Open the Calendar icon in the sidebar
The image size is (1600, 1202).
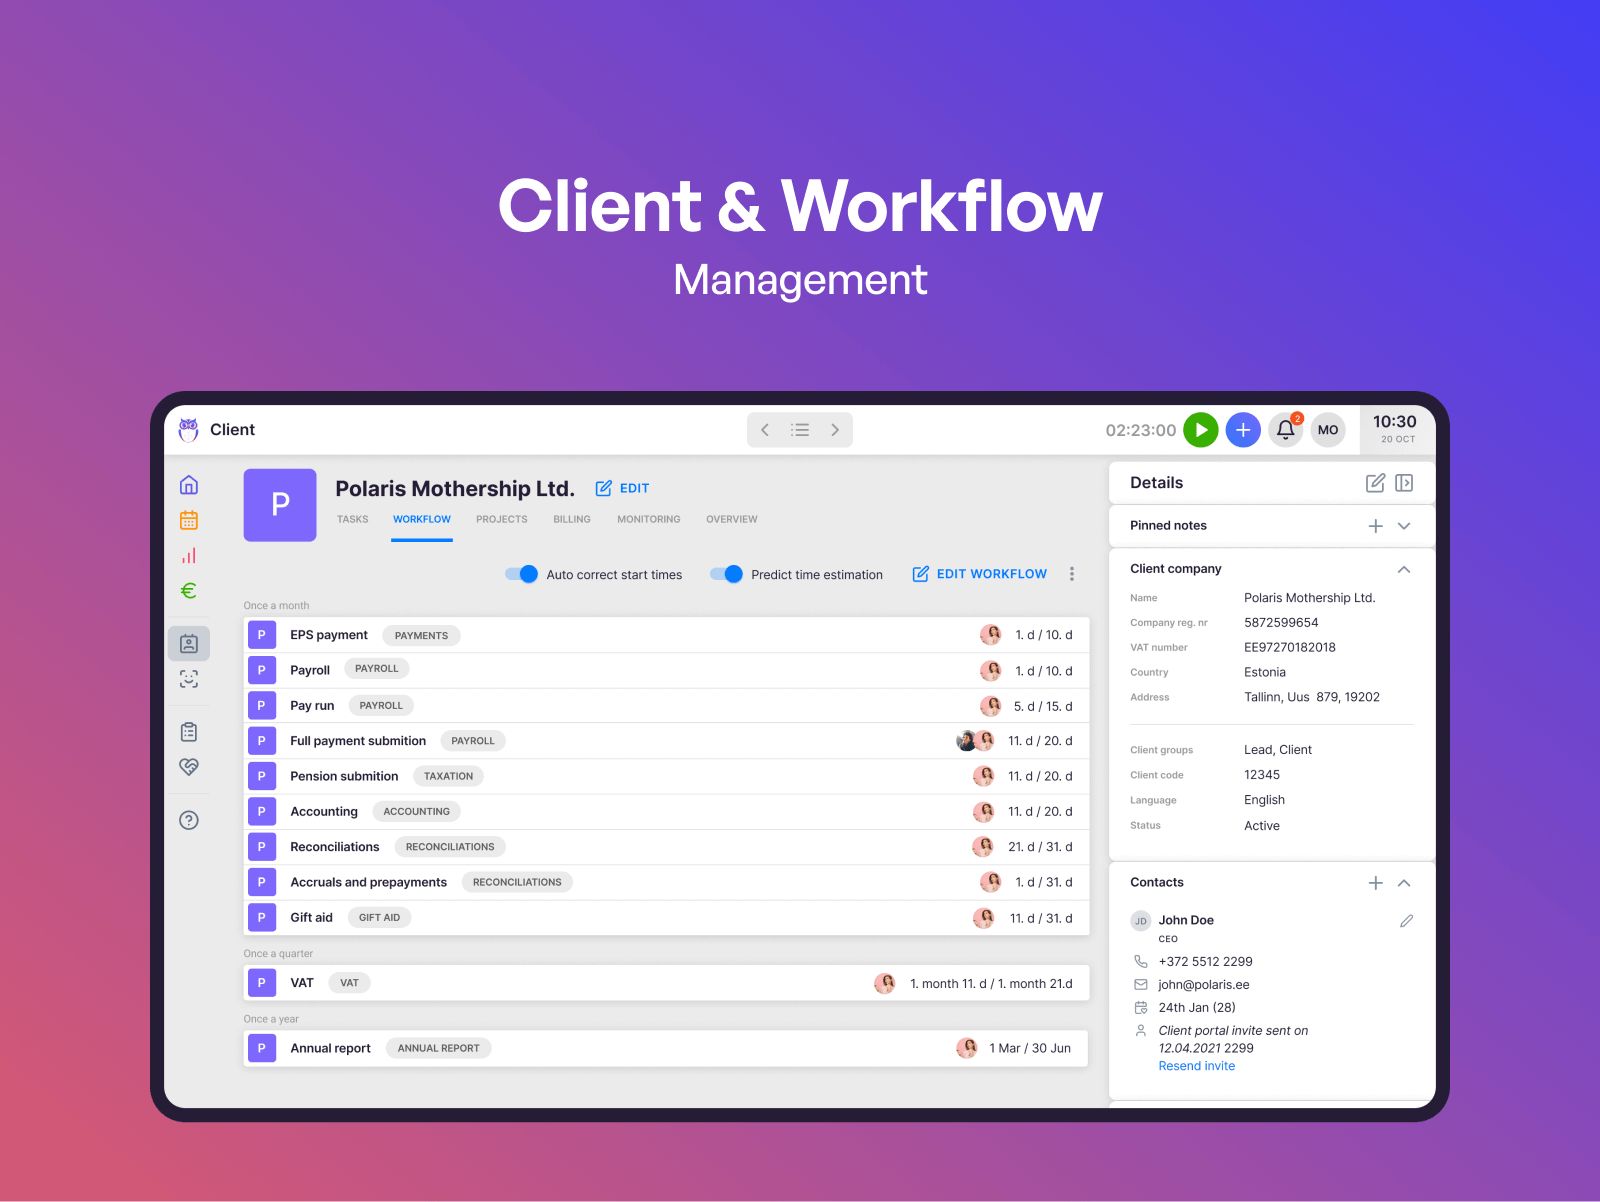tap(189, 519)
